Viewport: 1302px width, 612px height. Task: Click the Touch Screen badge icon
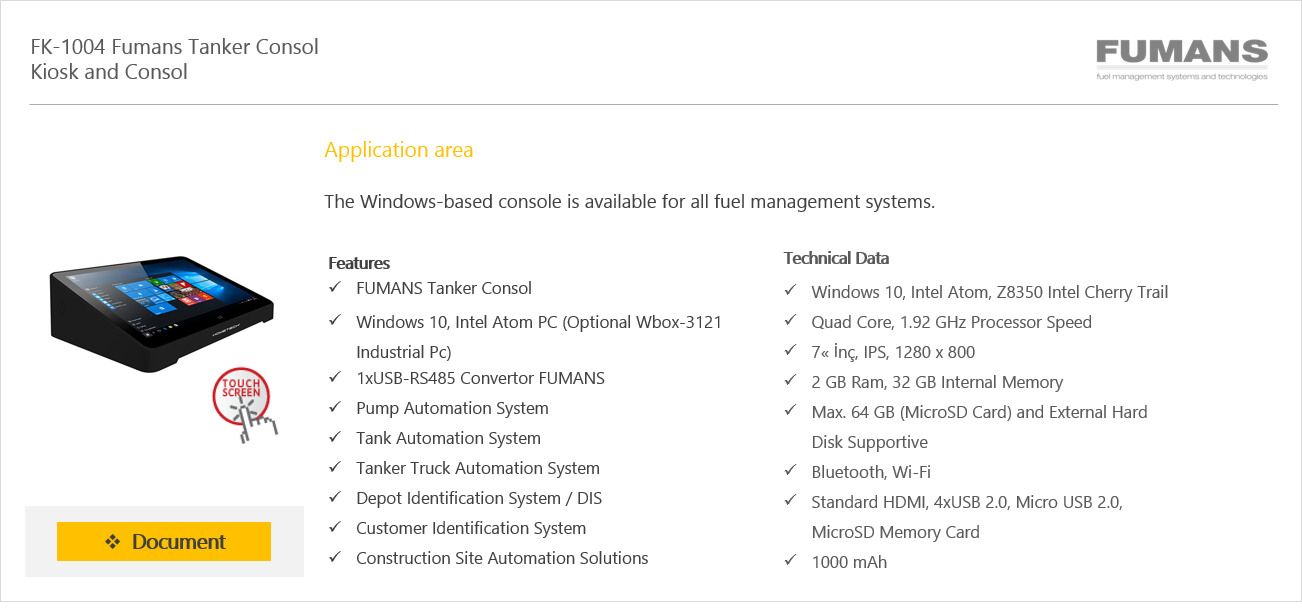pyautogui.click(x=244, y=405)
